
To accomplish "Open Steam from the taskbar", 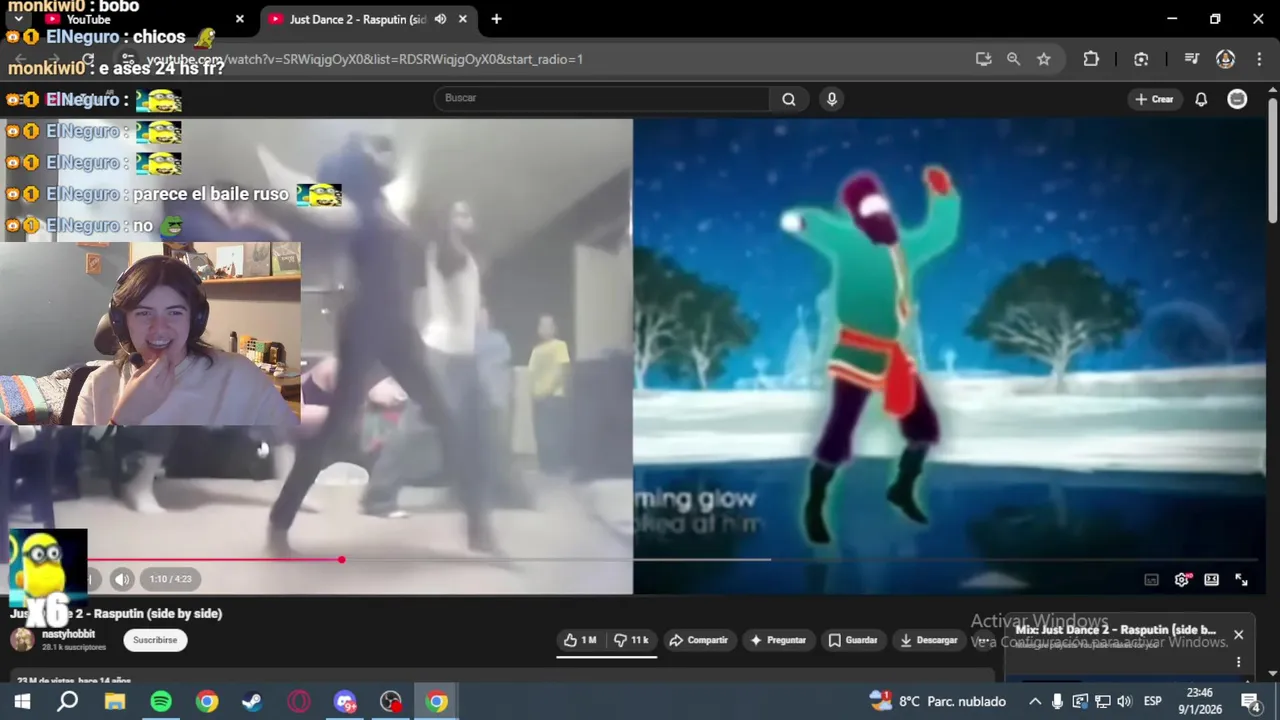I will [252, 701].
